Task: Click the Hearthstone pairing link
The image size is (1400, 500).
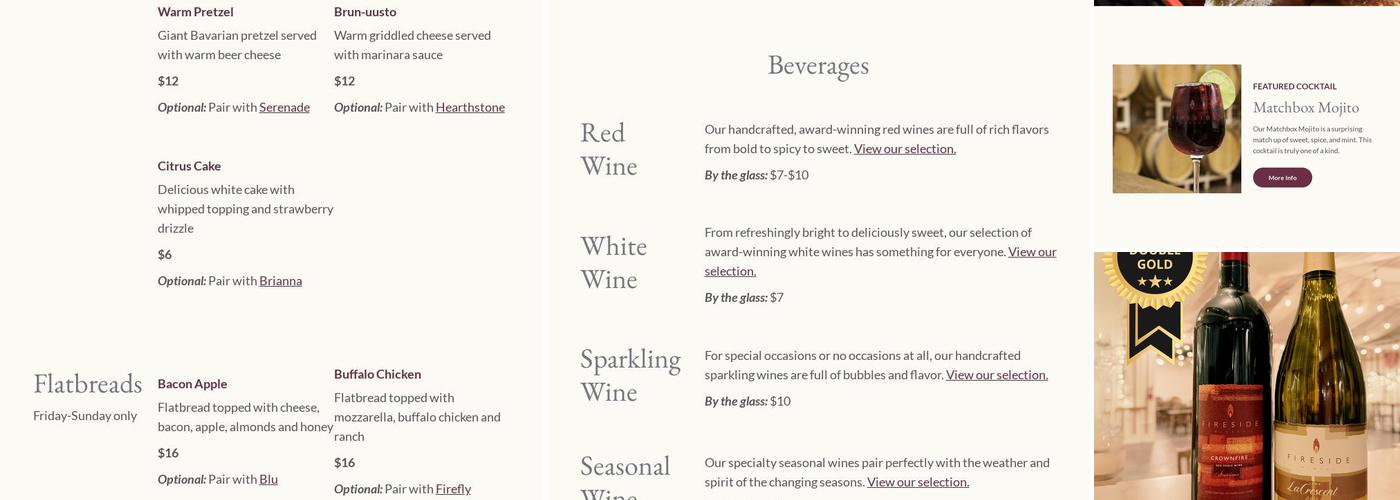Action: [470, 107]
